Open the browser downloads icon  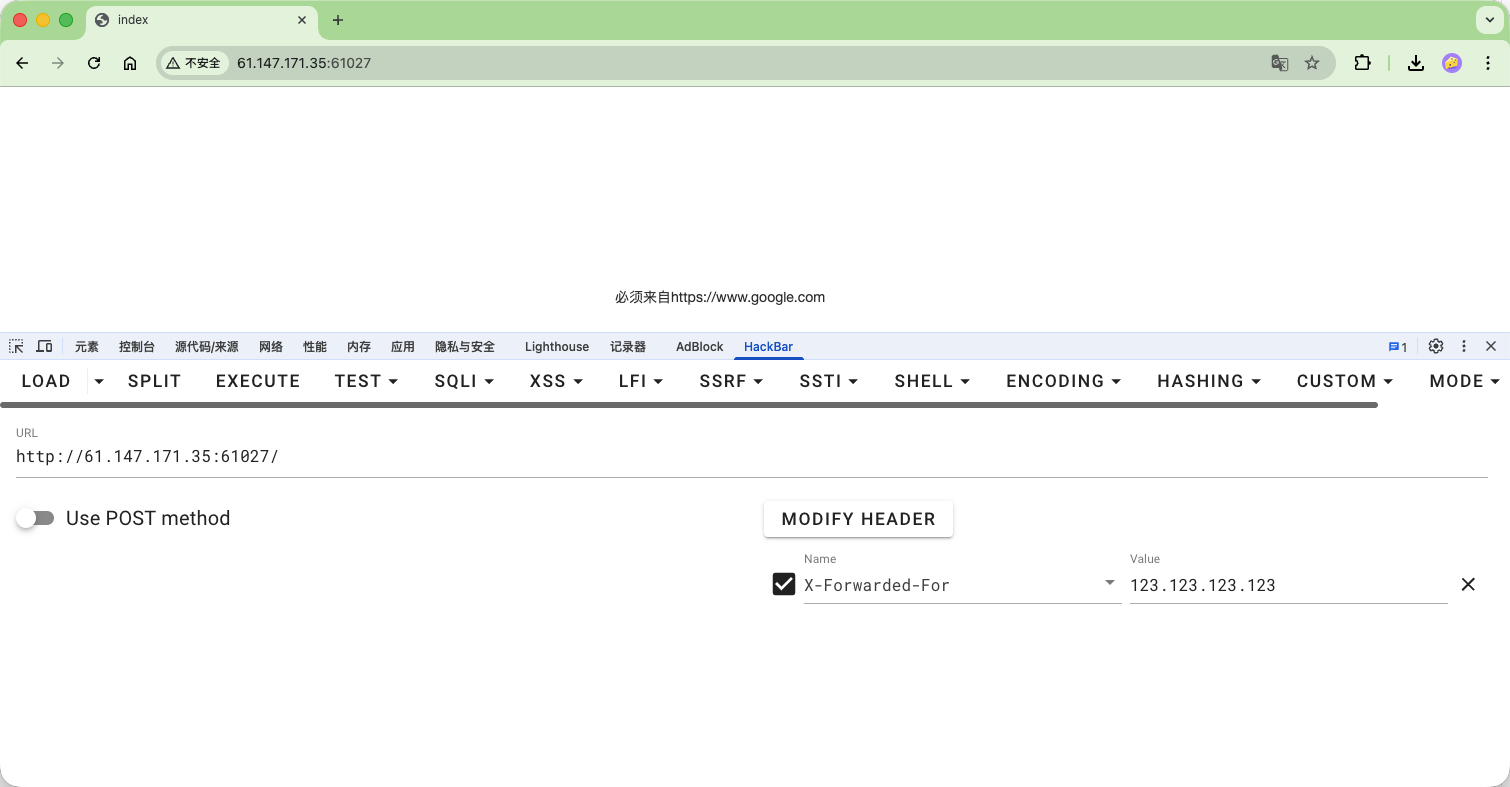coord(1415,63)
